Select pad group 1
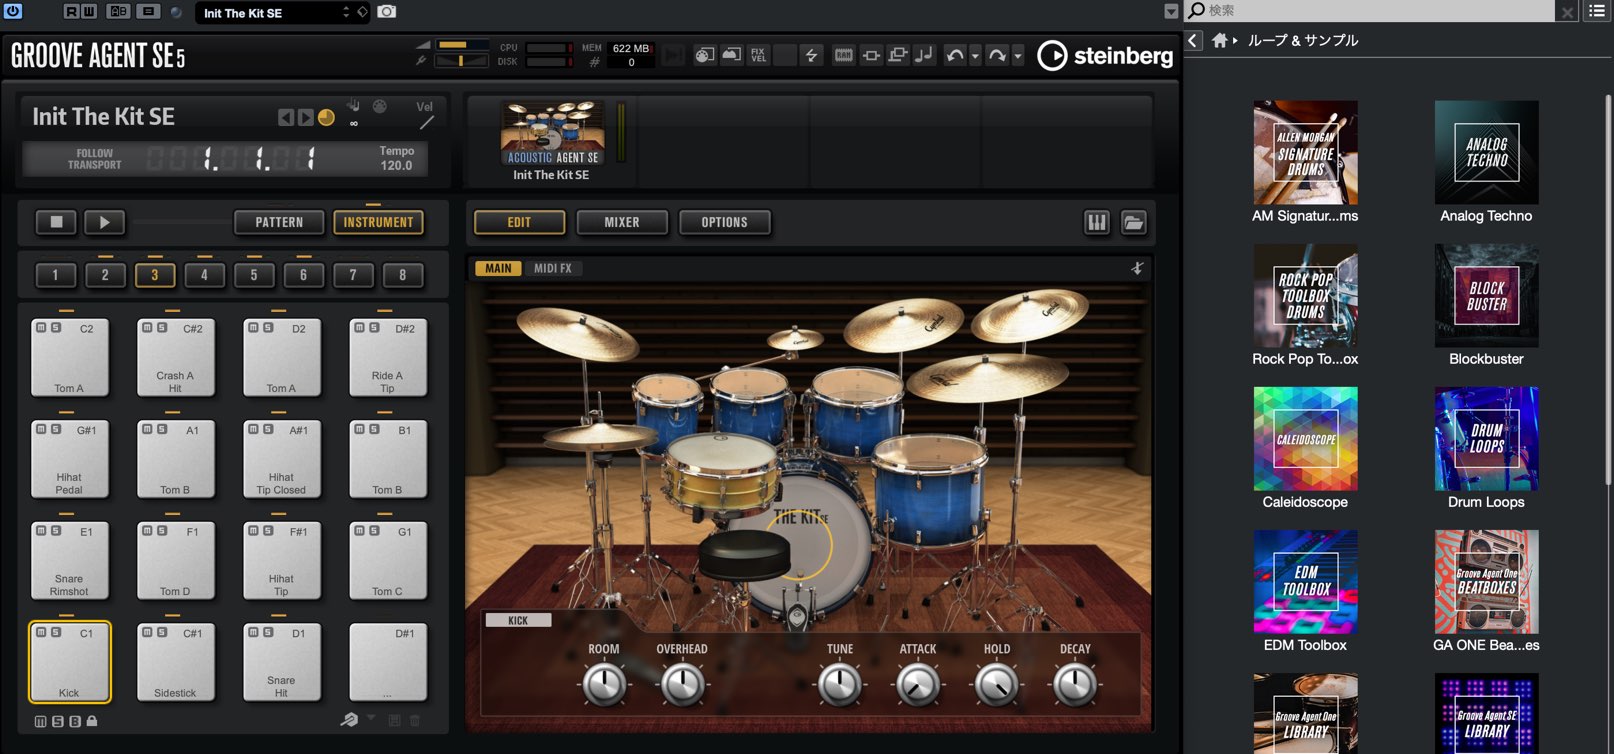Viewport: 1614px width, 754px height. 55,275
